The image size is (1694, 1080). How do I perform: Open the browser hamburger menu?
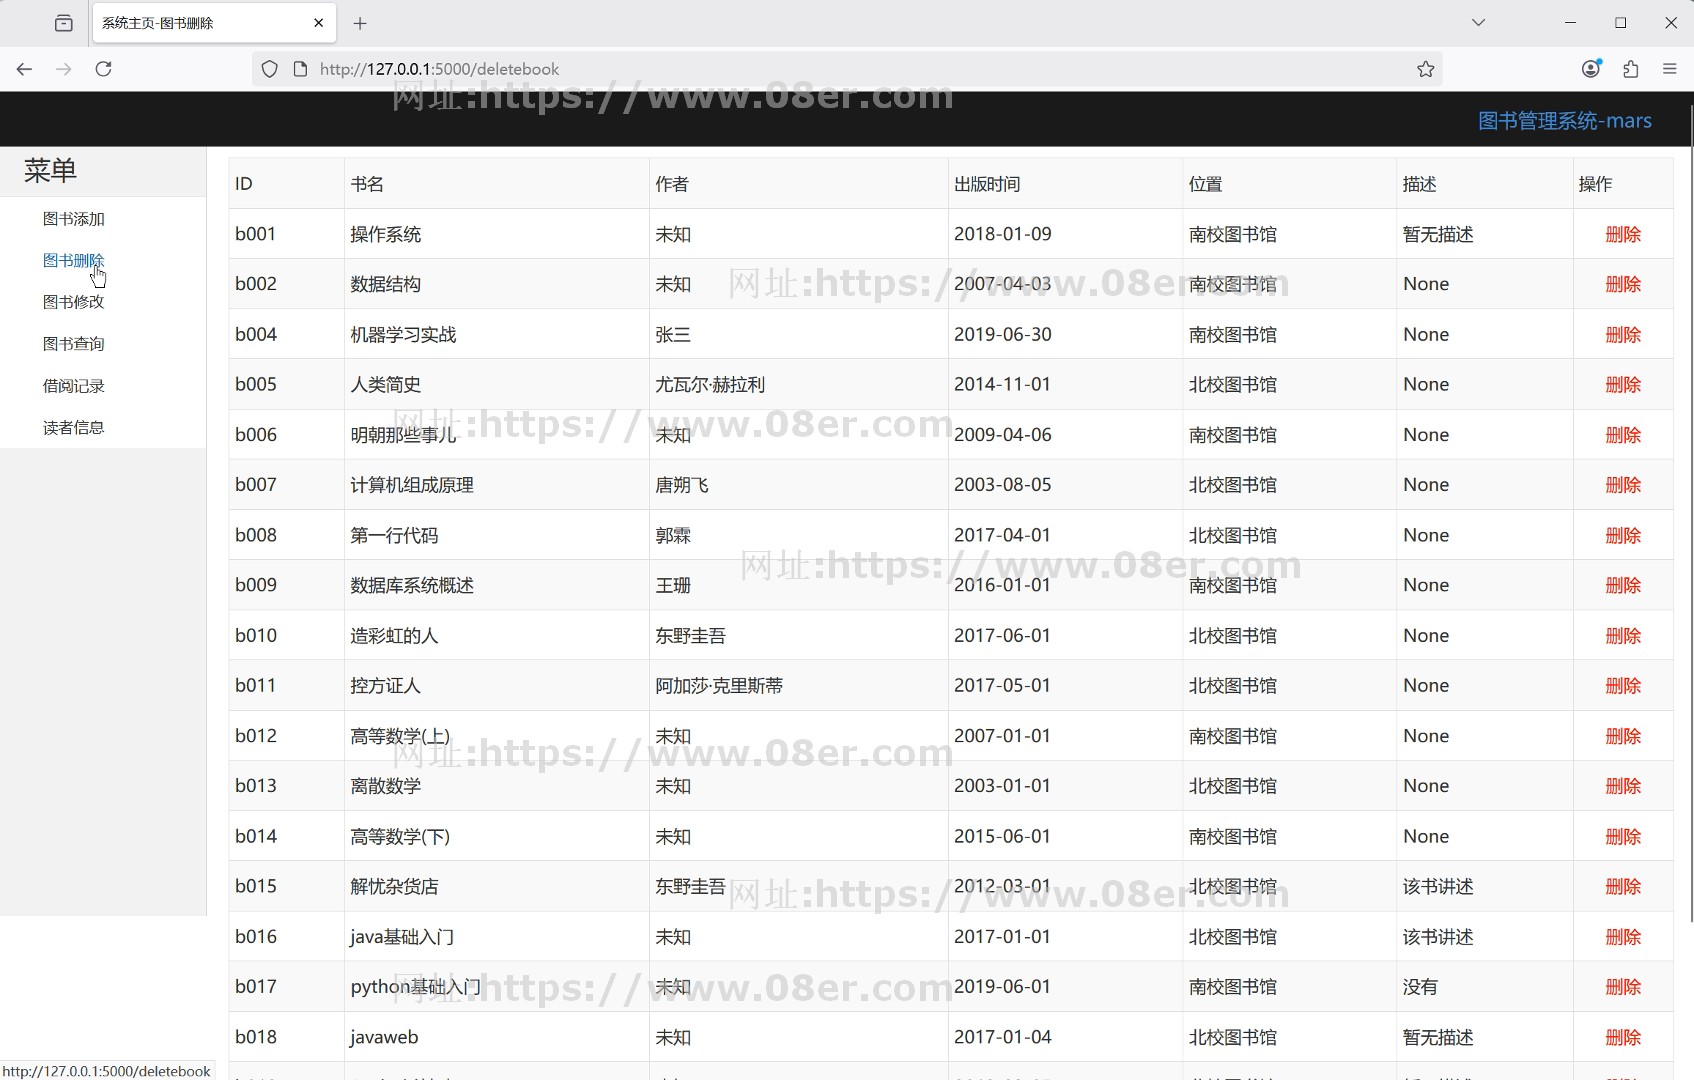pyautogui.click(x=1670, y=68)
